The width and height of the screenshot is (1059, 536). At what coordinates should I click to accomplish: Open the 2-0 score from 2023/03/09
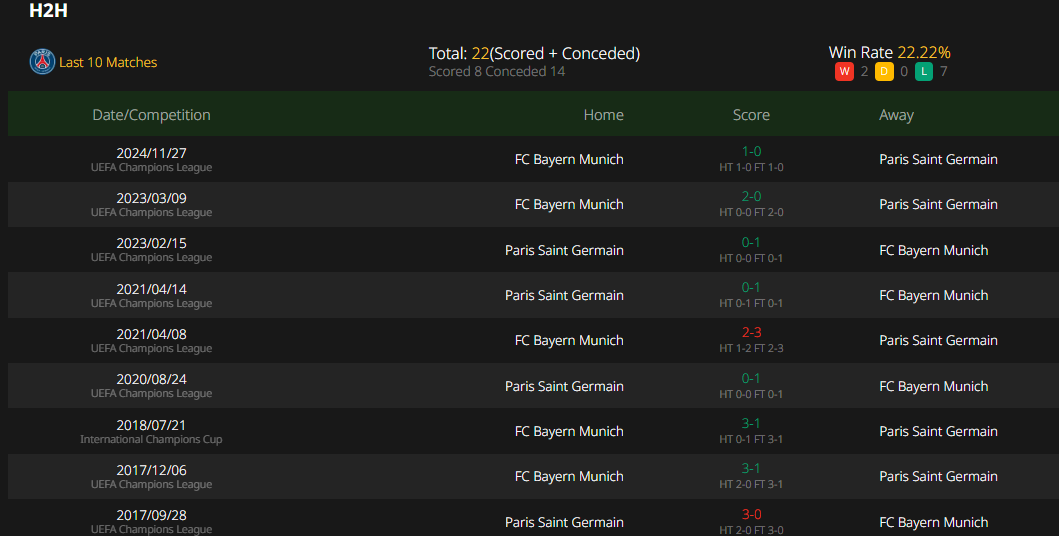coord(751,197)
